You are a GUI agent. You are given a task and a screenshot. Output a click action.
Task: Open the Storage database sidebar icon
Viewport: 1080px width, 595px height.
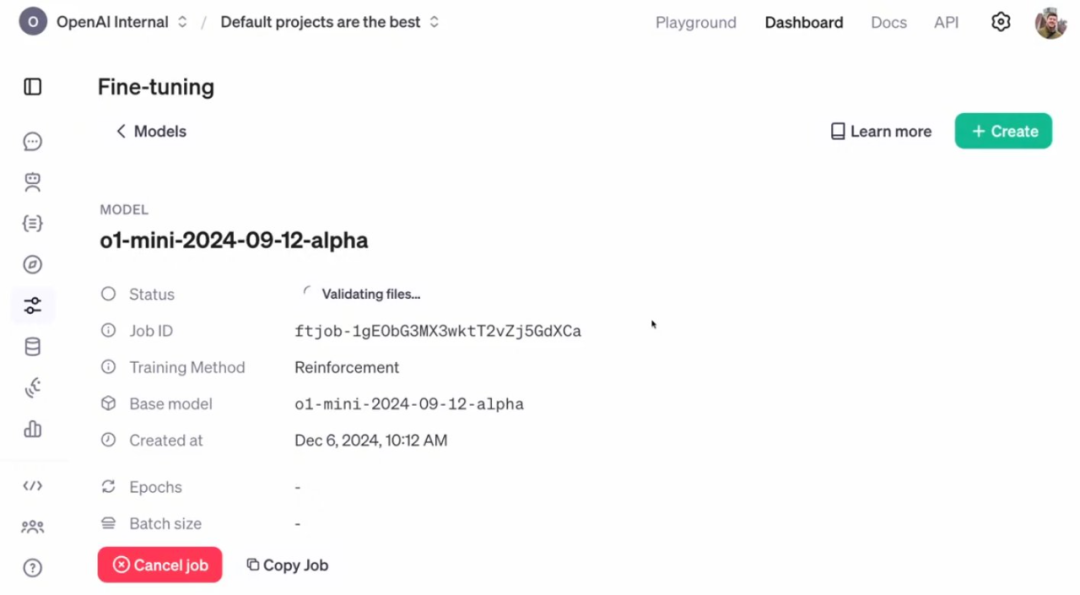(x=32, y=346)
